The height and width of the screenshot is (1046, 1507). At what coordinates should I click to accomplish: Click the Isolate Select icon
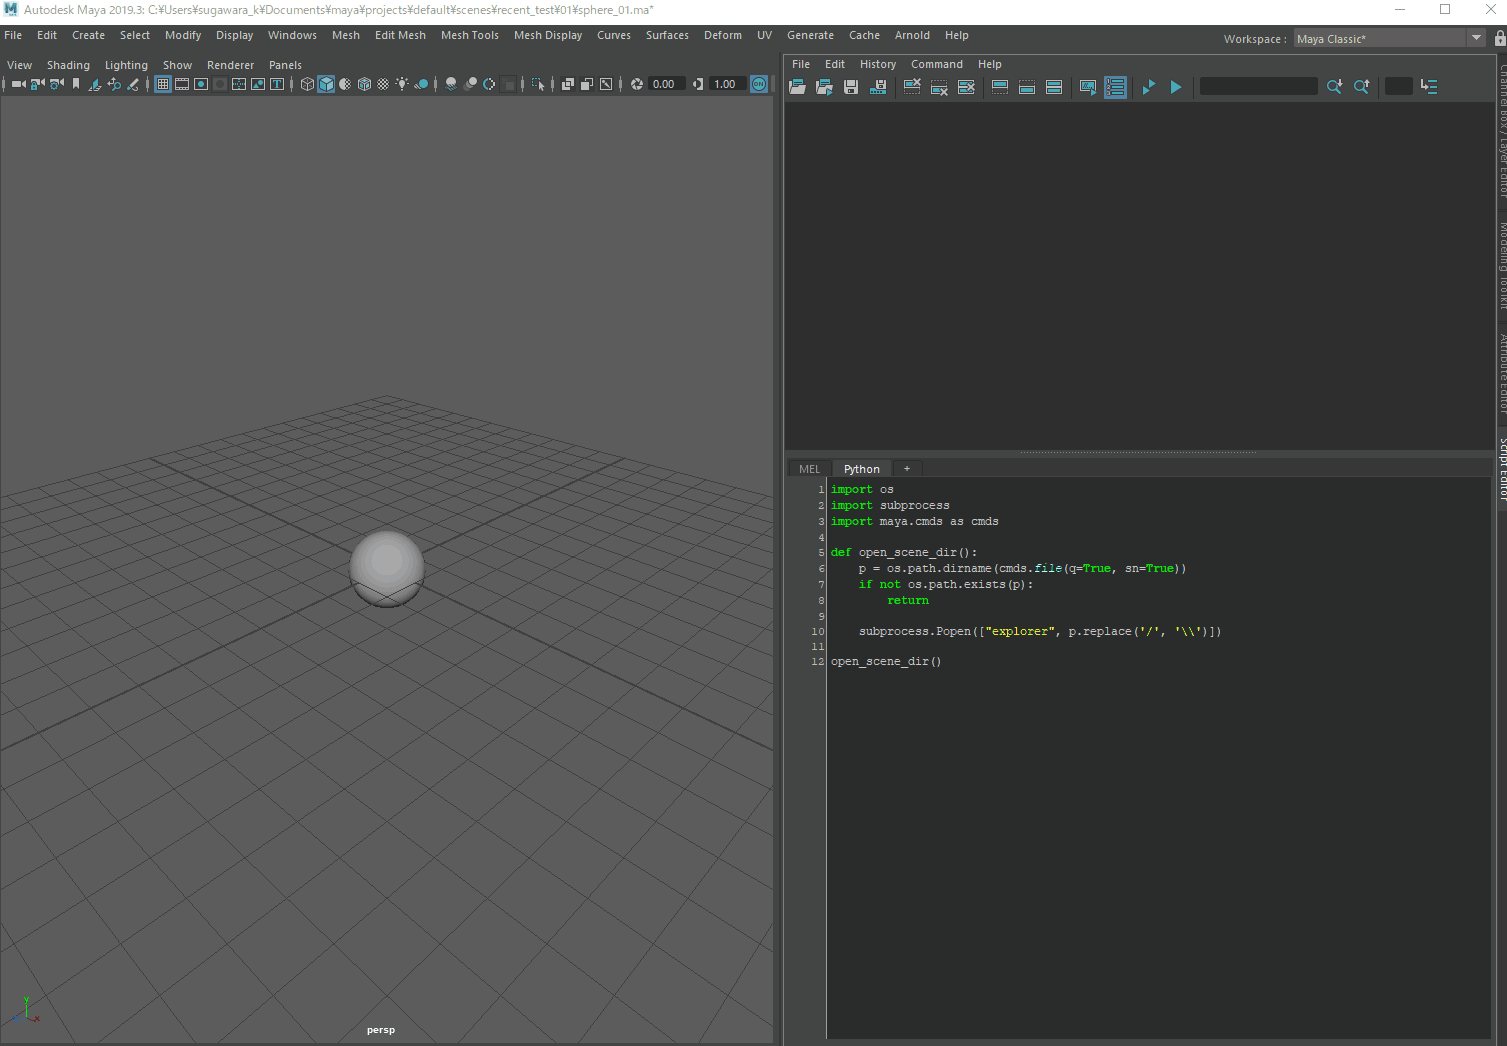point(538,84)
